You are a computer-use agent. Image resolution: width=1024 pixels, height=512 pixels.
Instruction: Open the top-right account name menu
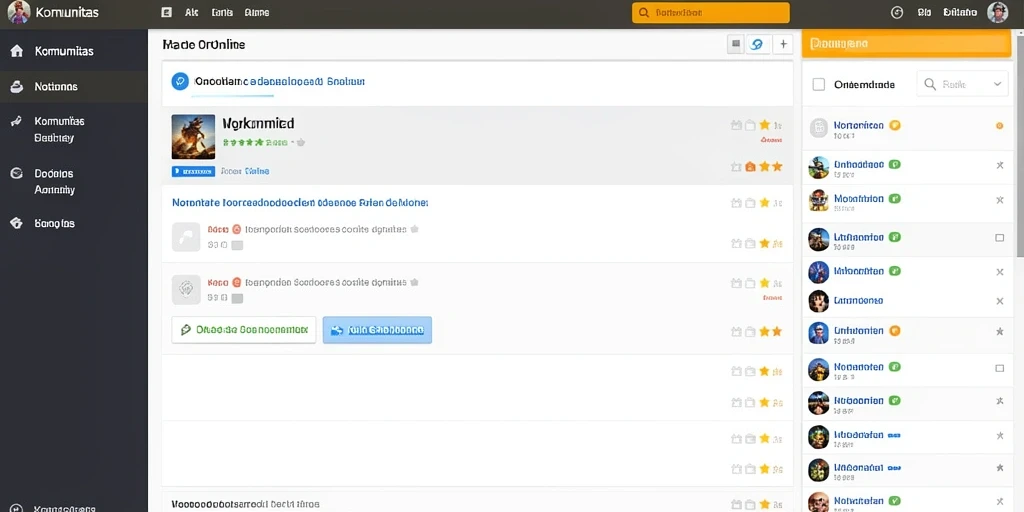(x=960, y=12)
